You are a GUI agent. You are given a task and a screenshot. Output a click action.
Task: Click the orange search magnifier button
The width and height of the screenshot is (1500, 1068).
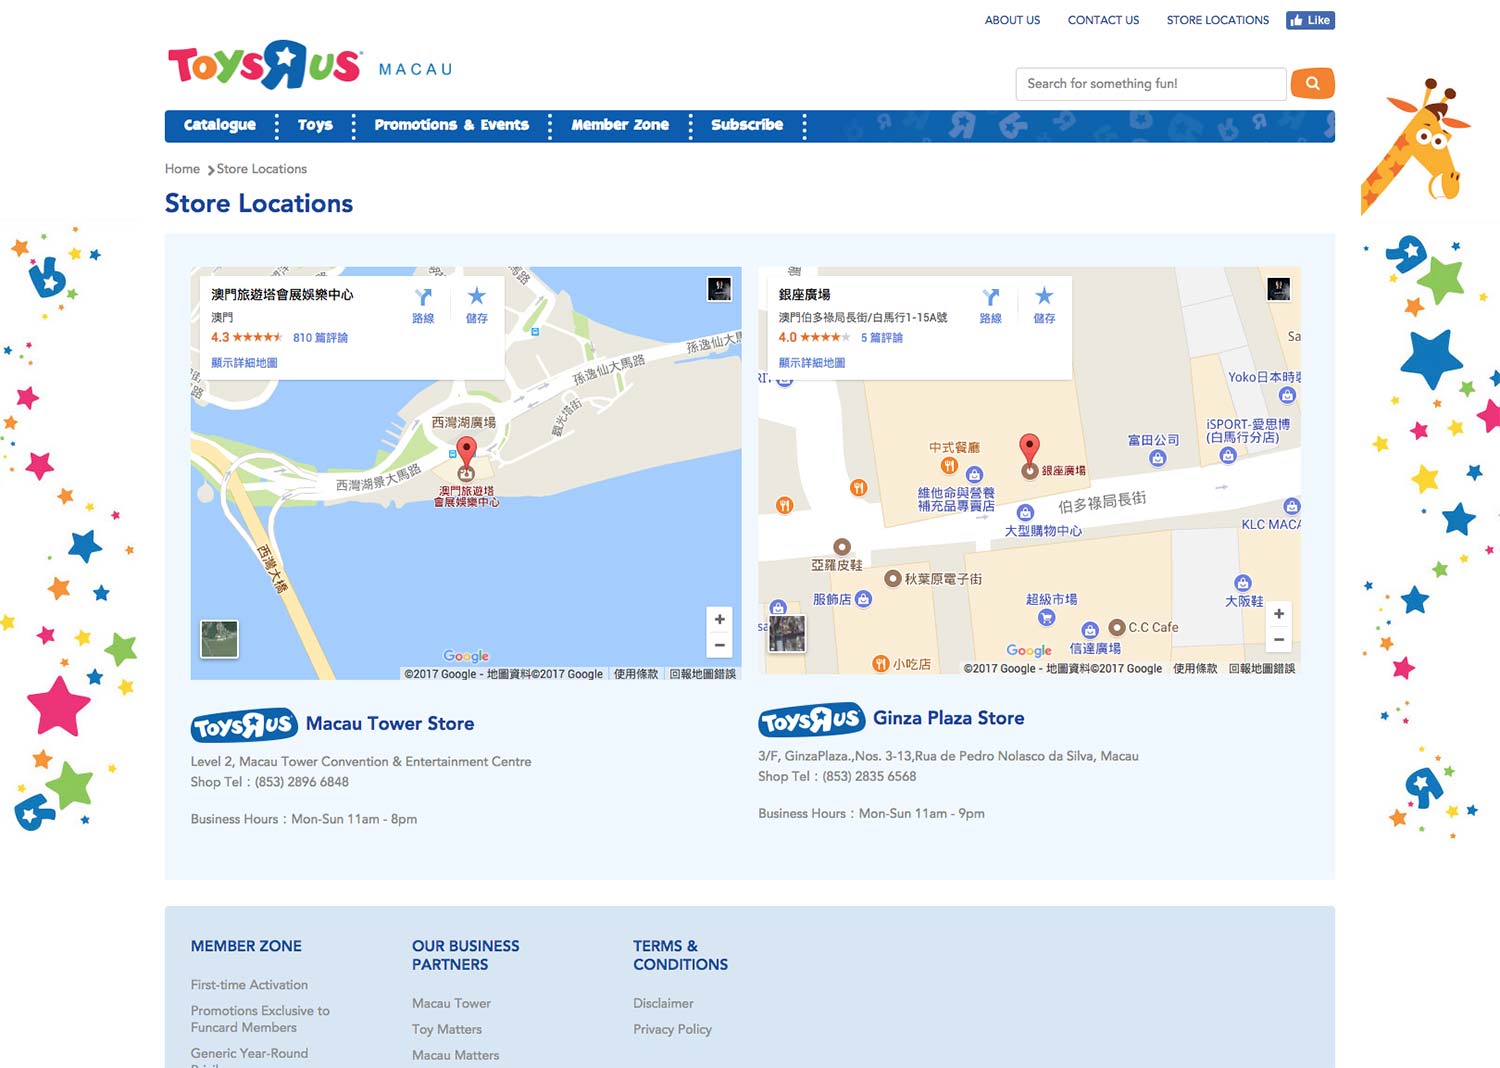coord(1312,83)
